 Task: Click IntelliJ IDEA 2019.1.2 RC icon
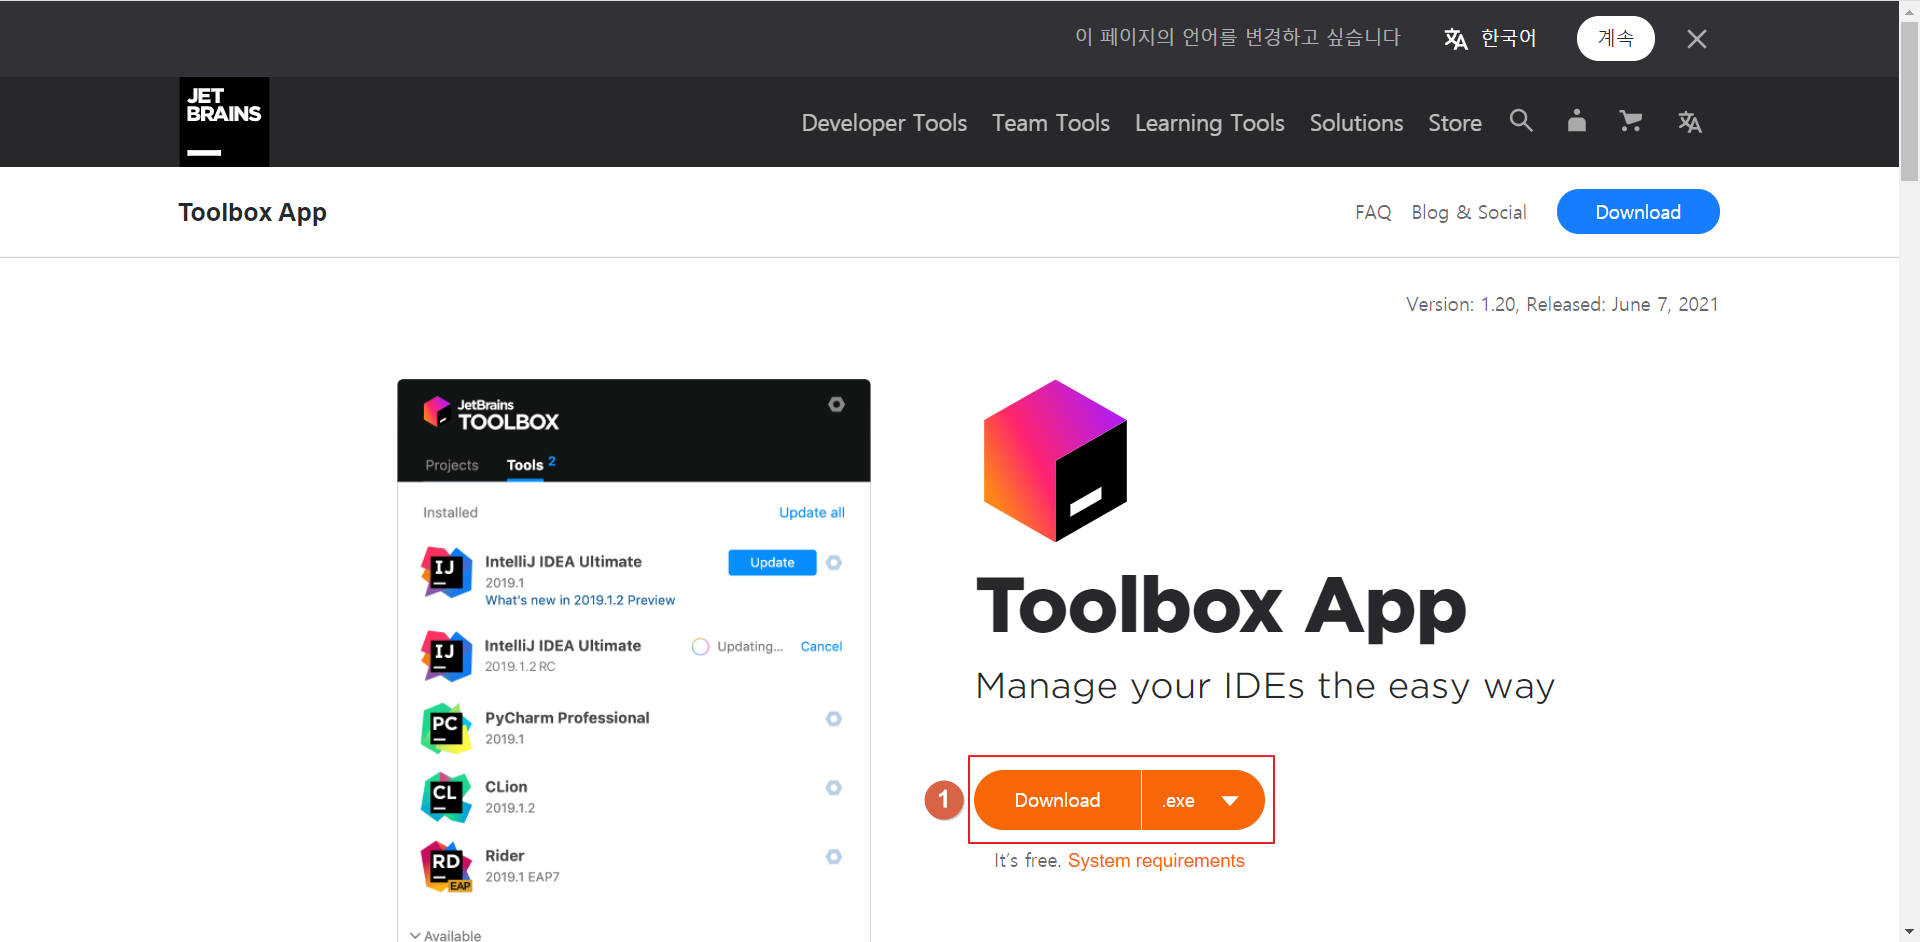[446, 656]
